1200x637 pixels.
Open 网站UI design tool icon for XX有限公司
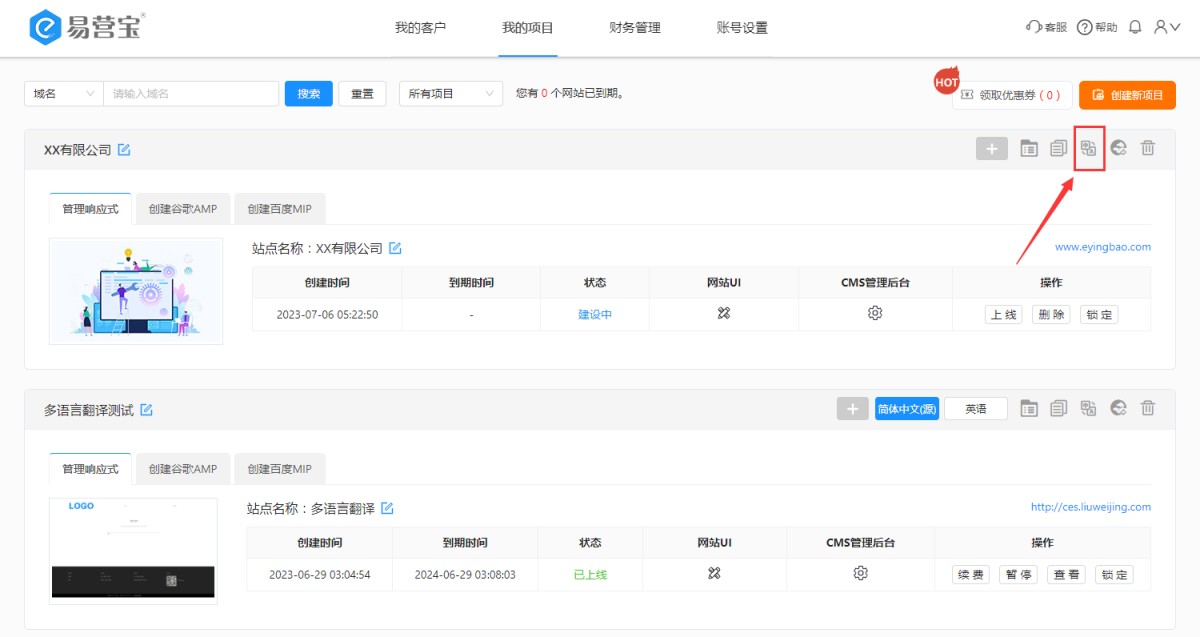coord(724,314)
